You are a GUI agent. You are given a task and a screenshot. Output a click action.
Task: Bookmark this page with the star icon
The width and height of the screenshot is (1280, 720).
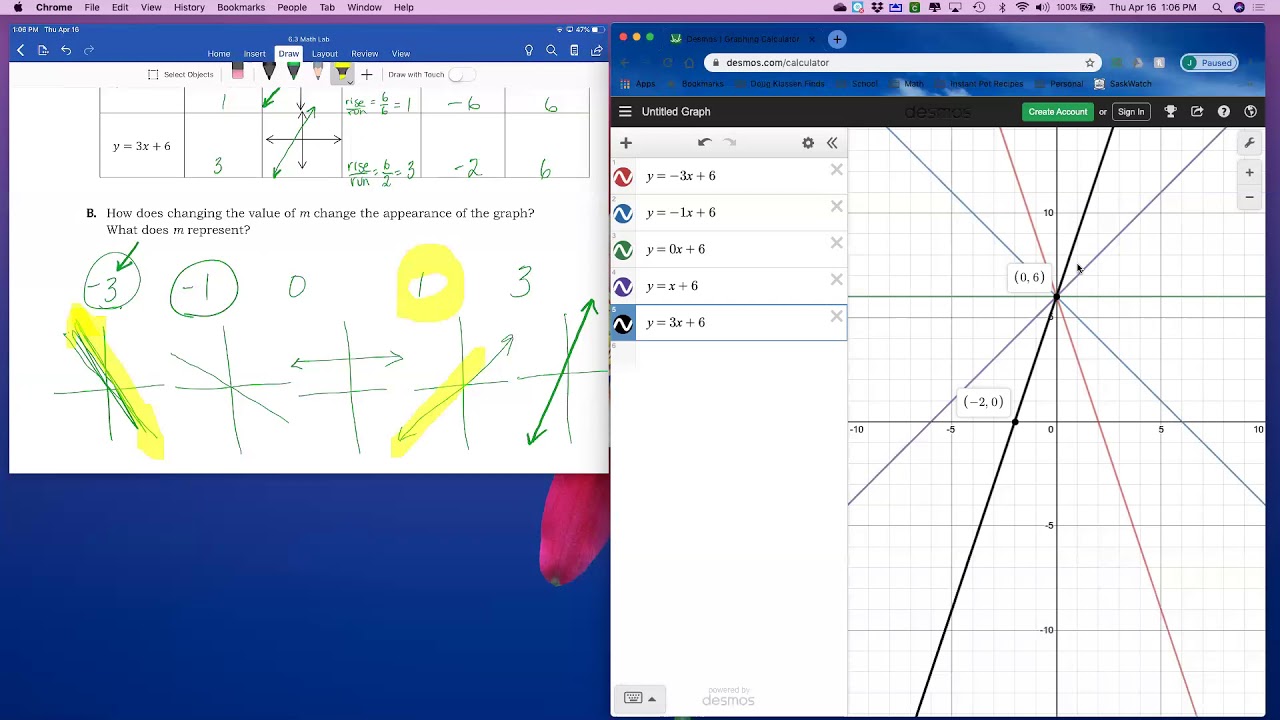tap(1090, 62)
